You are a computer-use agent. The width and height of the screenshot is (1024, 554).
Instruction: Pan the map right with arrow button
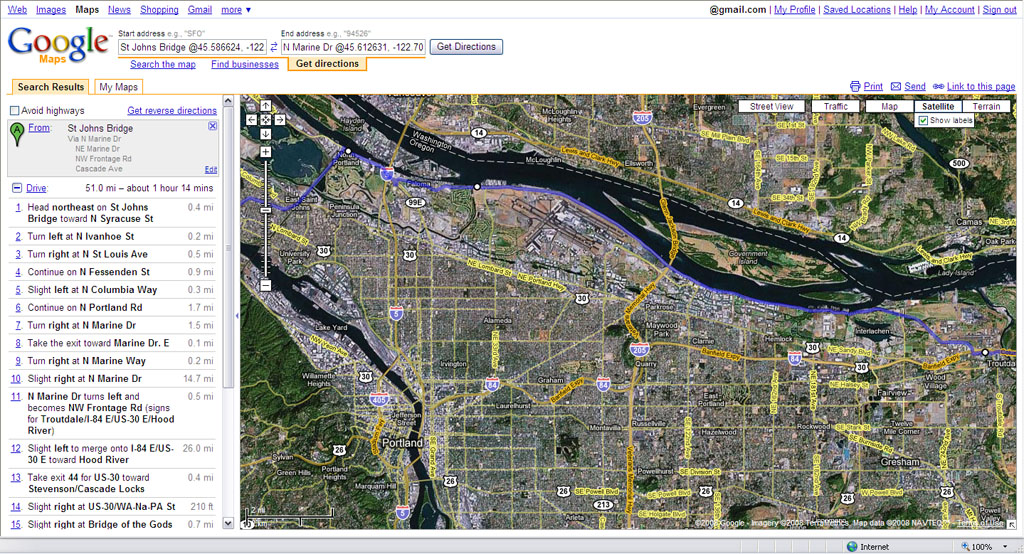[x=280, y=119]
